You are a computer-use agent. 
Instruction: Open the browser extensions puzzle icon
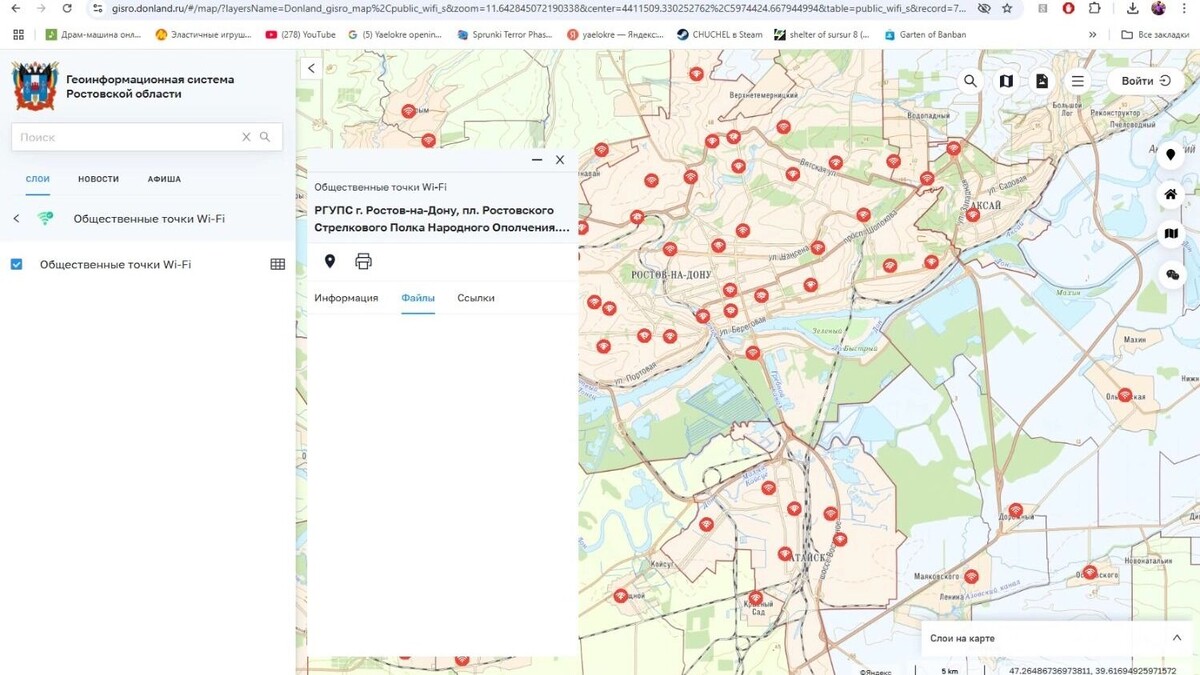(x=1095, y=8)
